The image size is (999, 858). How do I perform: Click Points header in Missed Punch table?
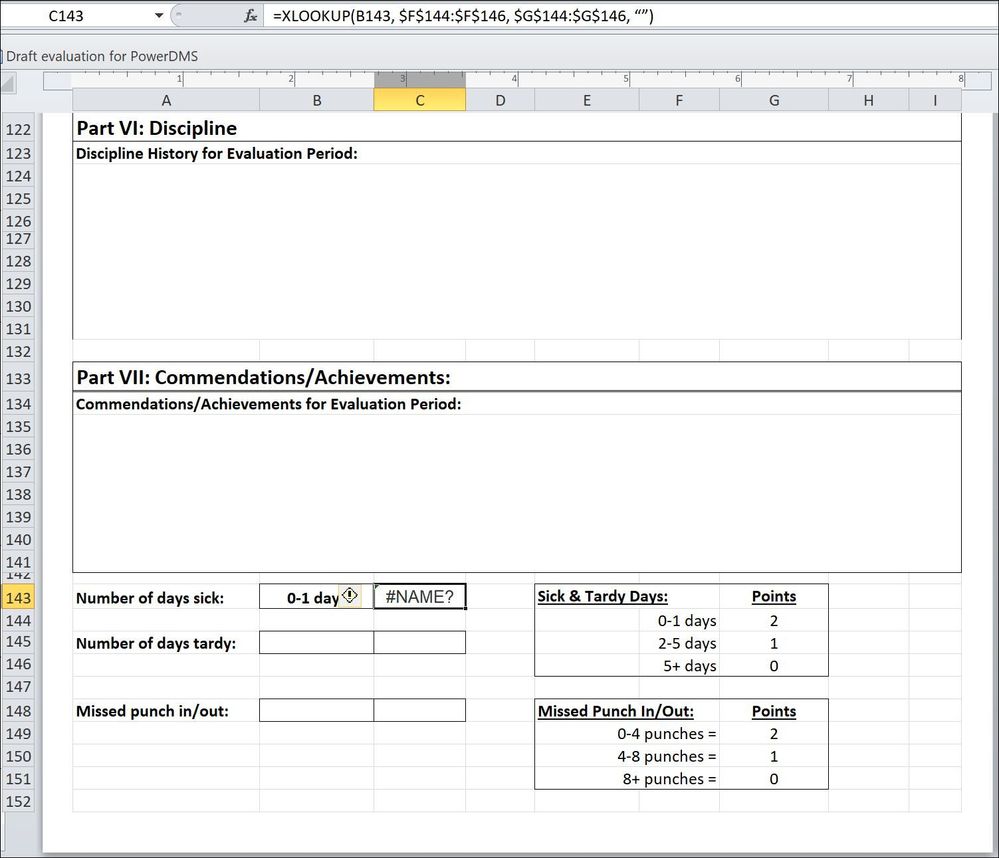click(x=774, y=711)
